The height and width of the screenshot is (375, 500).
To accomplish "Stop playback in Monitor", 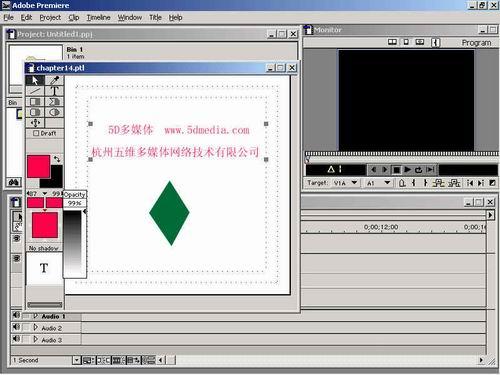I will coord(396,170).
